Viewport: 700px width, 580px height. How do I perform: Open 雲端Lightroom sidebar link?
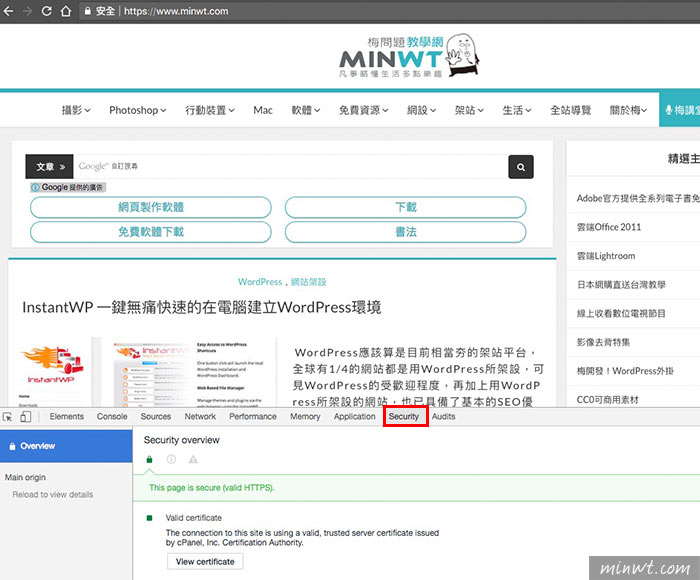(x=606, y=256)
